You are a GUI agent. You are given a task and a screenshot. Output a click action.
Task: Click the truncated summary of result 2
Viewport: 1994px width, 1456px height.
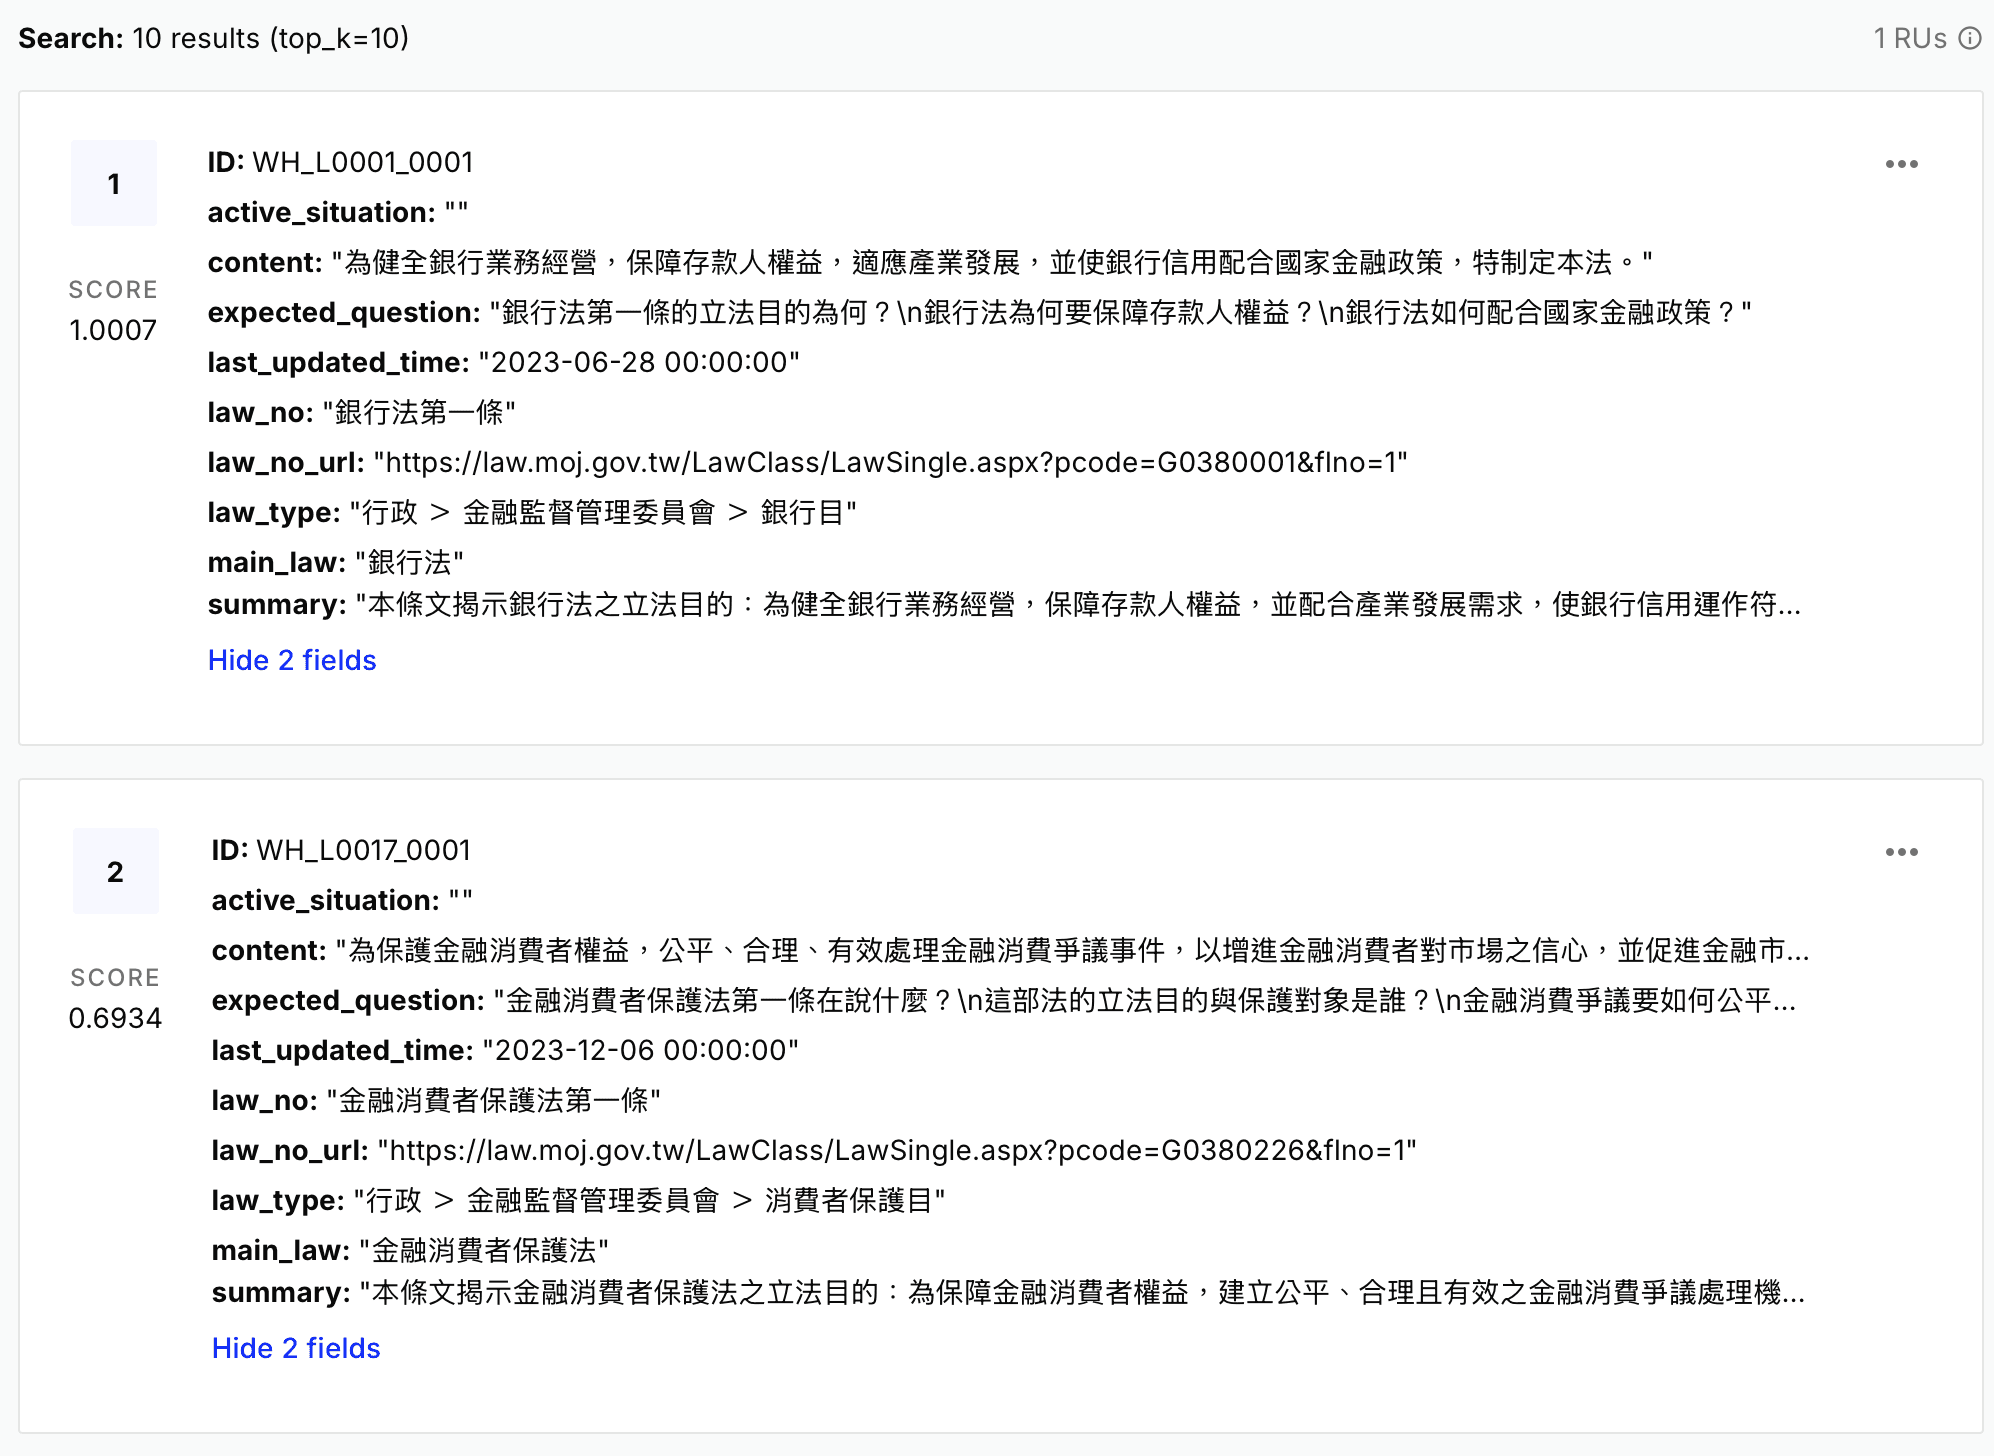(x=1082, y=1293)
